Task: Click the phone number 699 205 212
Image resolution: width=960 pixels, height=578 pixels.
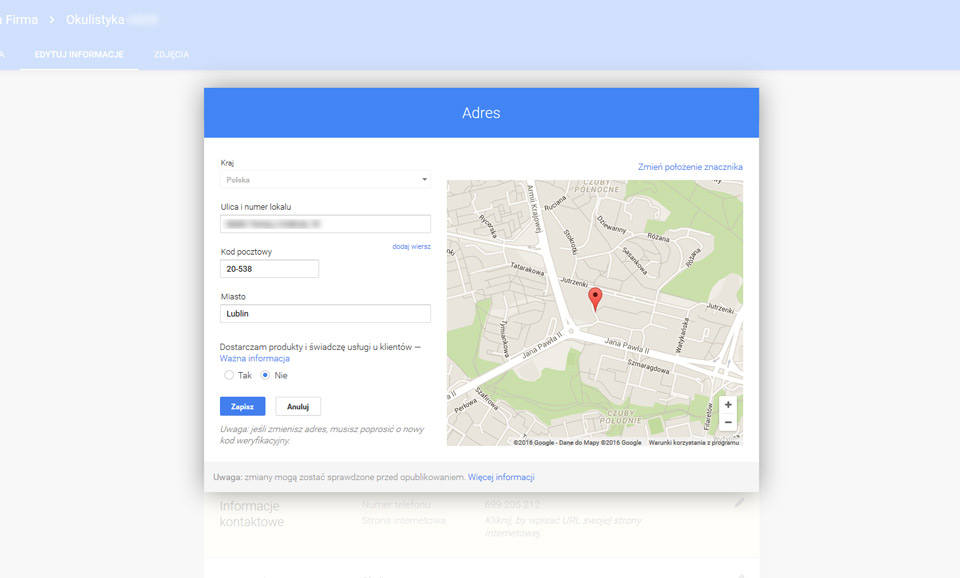Action: pyautogui.click(x=512, y=505)
